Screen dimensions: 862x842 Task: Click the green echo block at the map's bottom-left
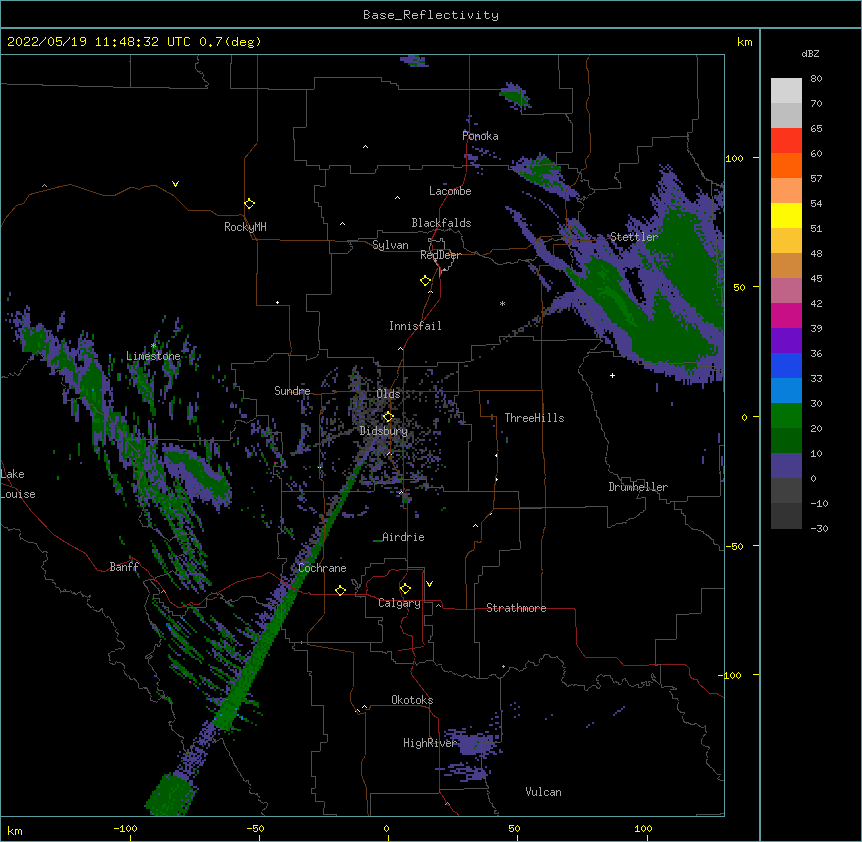click(x=170, y=794)
